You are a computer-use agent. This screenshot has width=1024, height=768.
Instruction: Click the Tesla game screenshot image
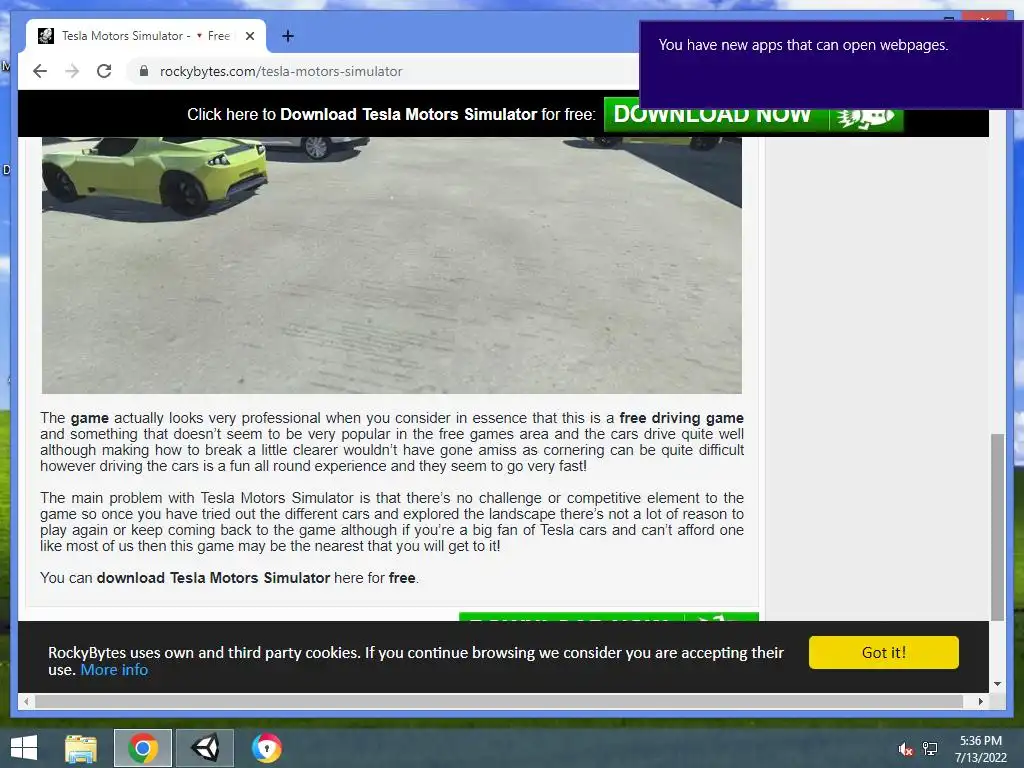click(x=392, y=265)
